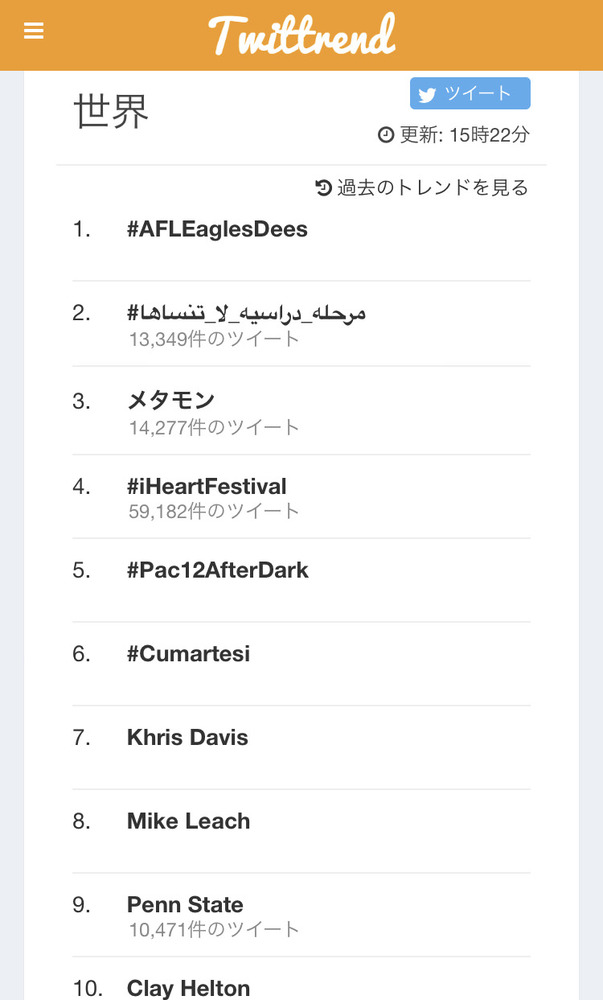Select the メタモン trend
603x1000 pixels.
171,400
